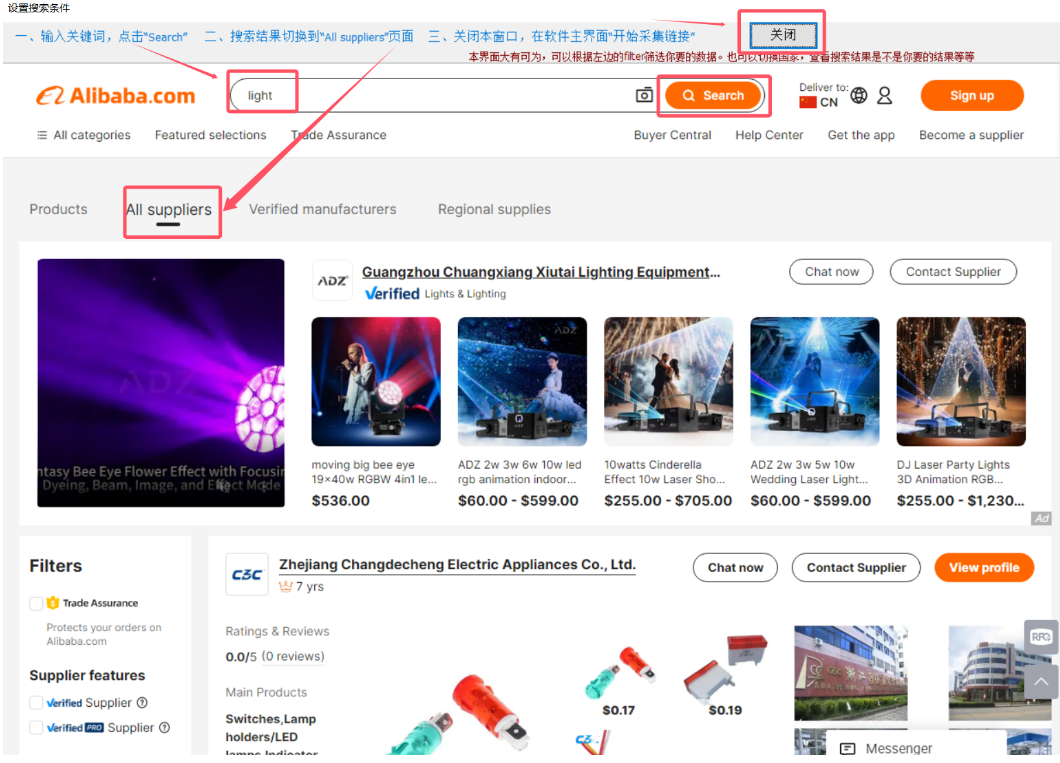Click the $0.19 red switch product image
This screenshot has width=1060, height=763.
[725, 669]
